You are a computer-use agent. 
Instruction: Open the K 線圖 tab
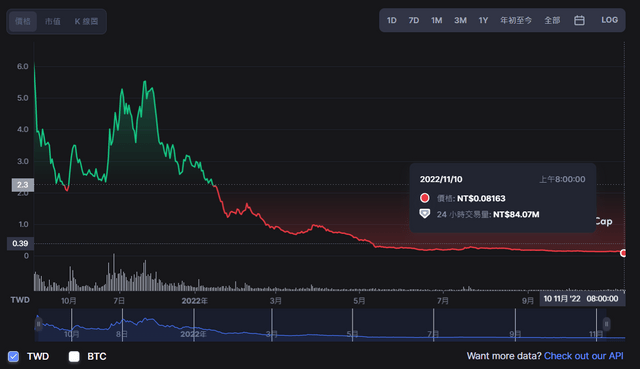pos(86,21)
